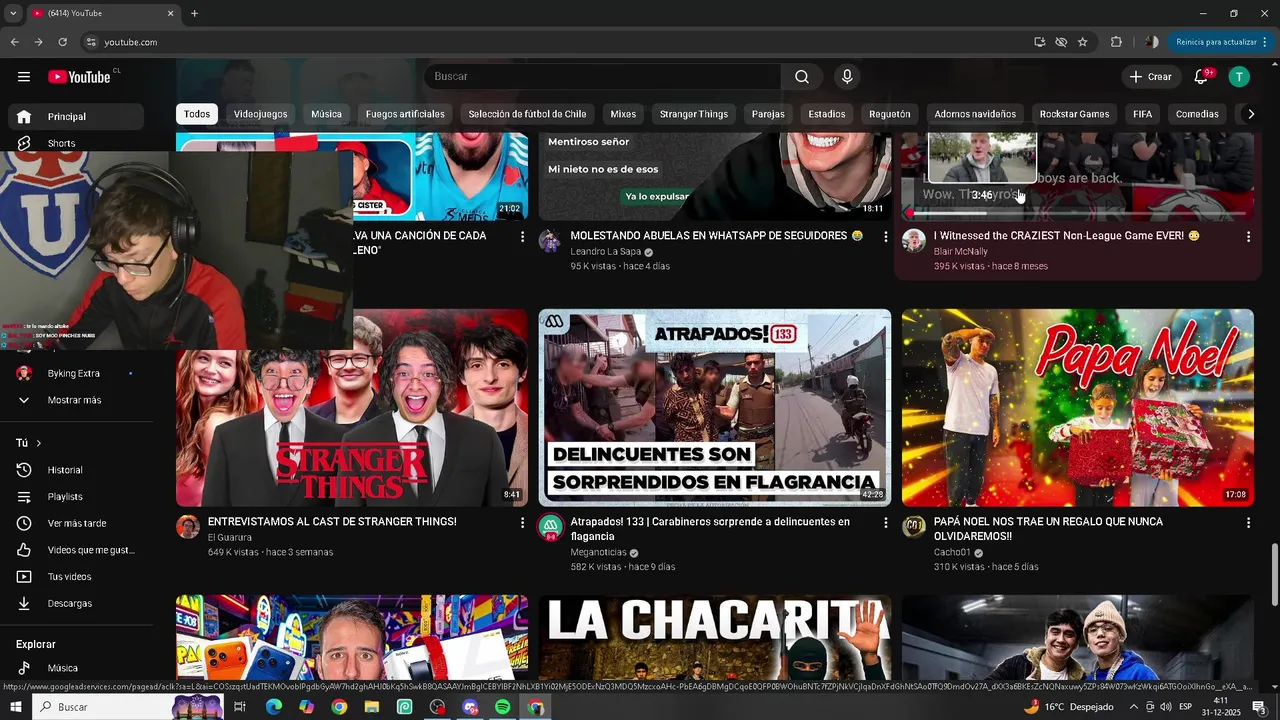This screenshot has width=1280, height=720.
Task: Click the YouTube logo
Action: (x=79, y=77)
